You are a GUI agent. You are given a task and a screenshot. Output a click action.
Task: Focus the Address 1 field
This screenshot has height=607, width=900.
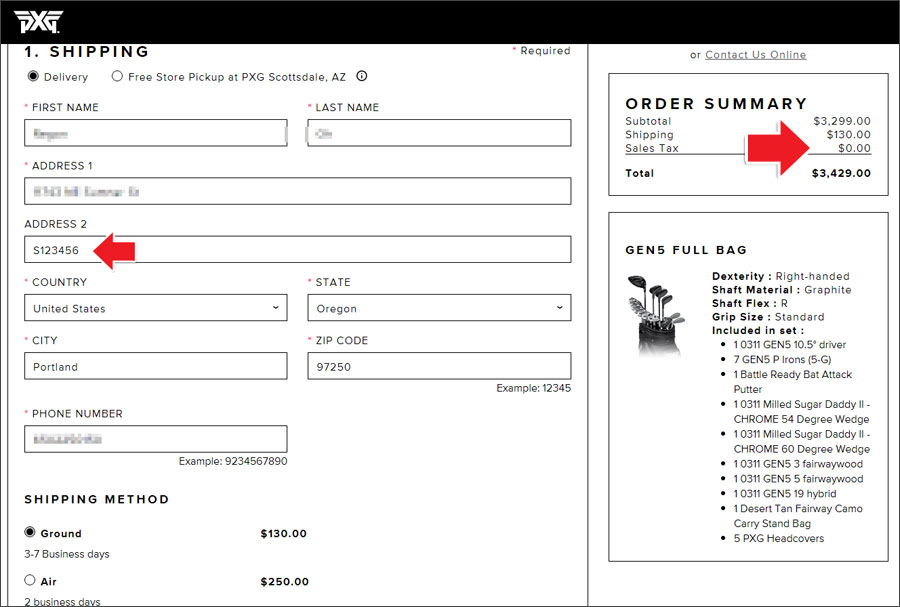(297, 191)
